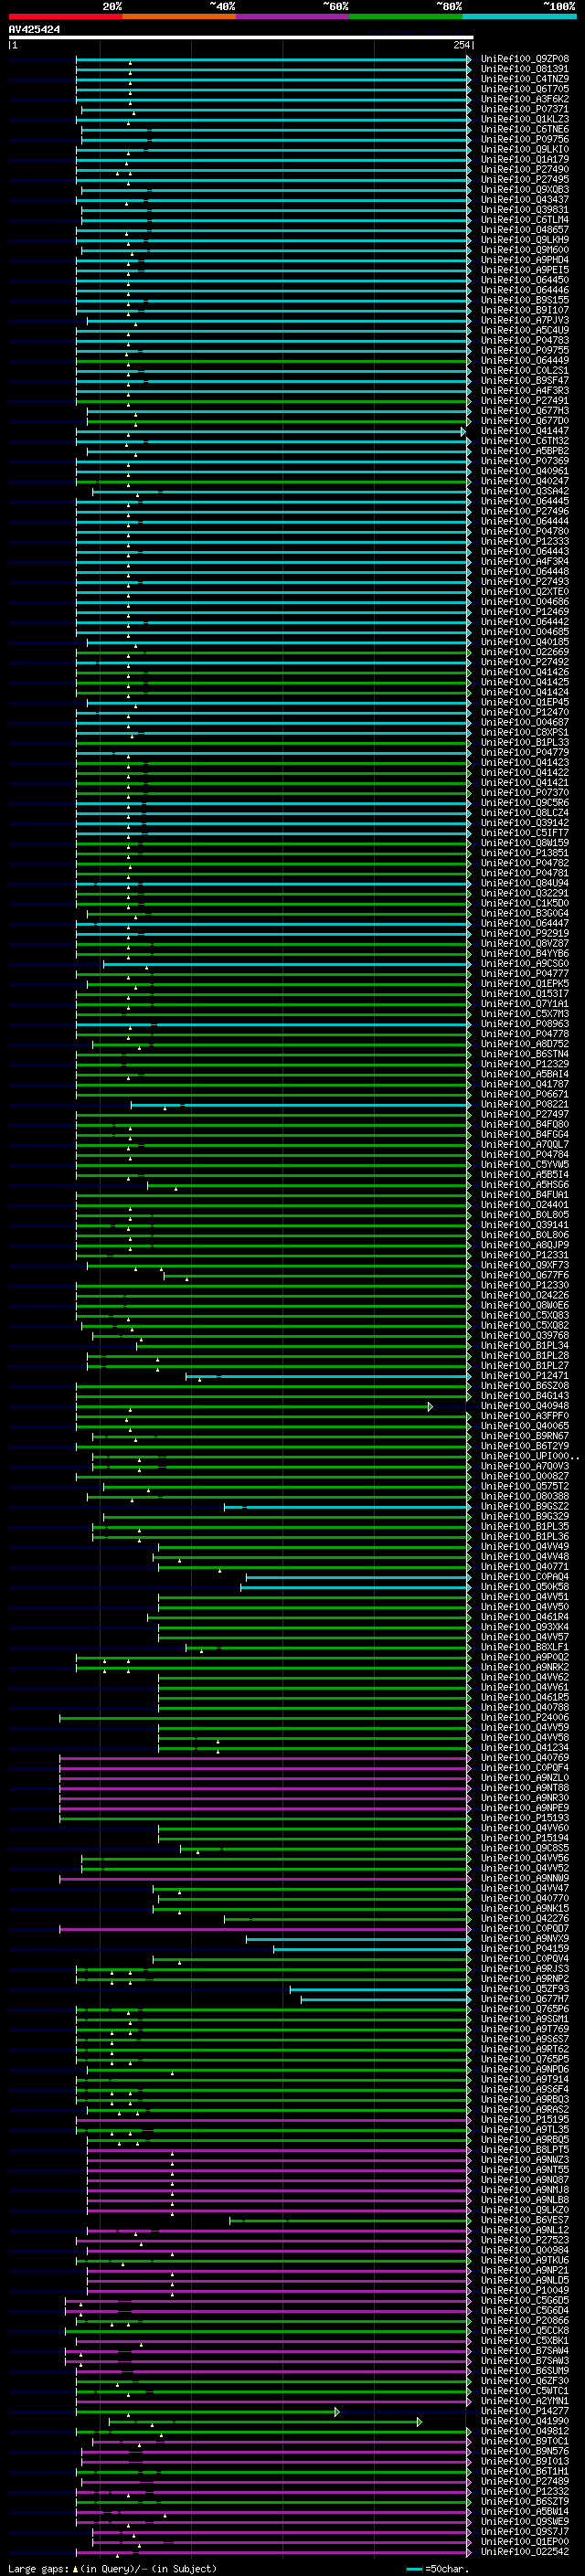Viewport: 585px width, 2576px height.
Task: Select the UniRef100_P09756 label
Action: [525, 139]
